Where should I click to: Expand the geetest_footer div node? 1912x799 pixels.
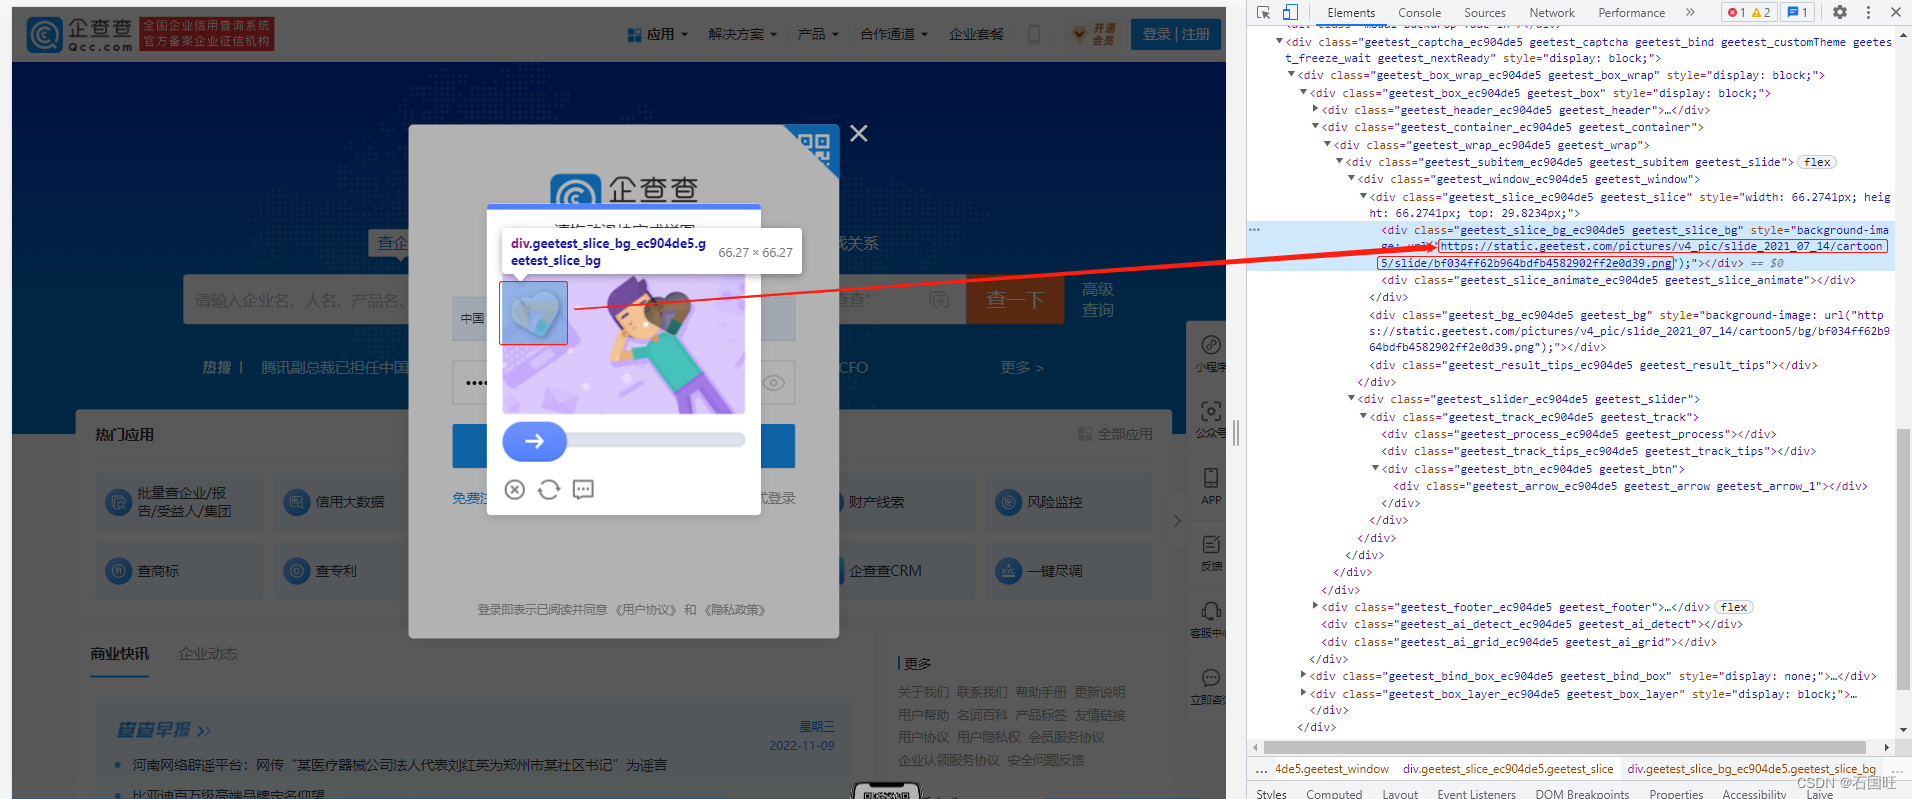coord(1315,606)
